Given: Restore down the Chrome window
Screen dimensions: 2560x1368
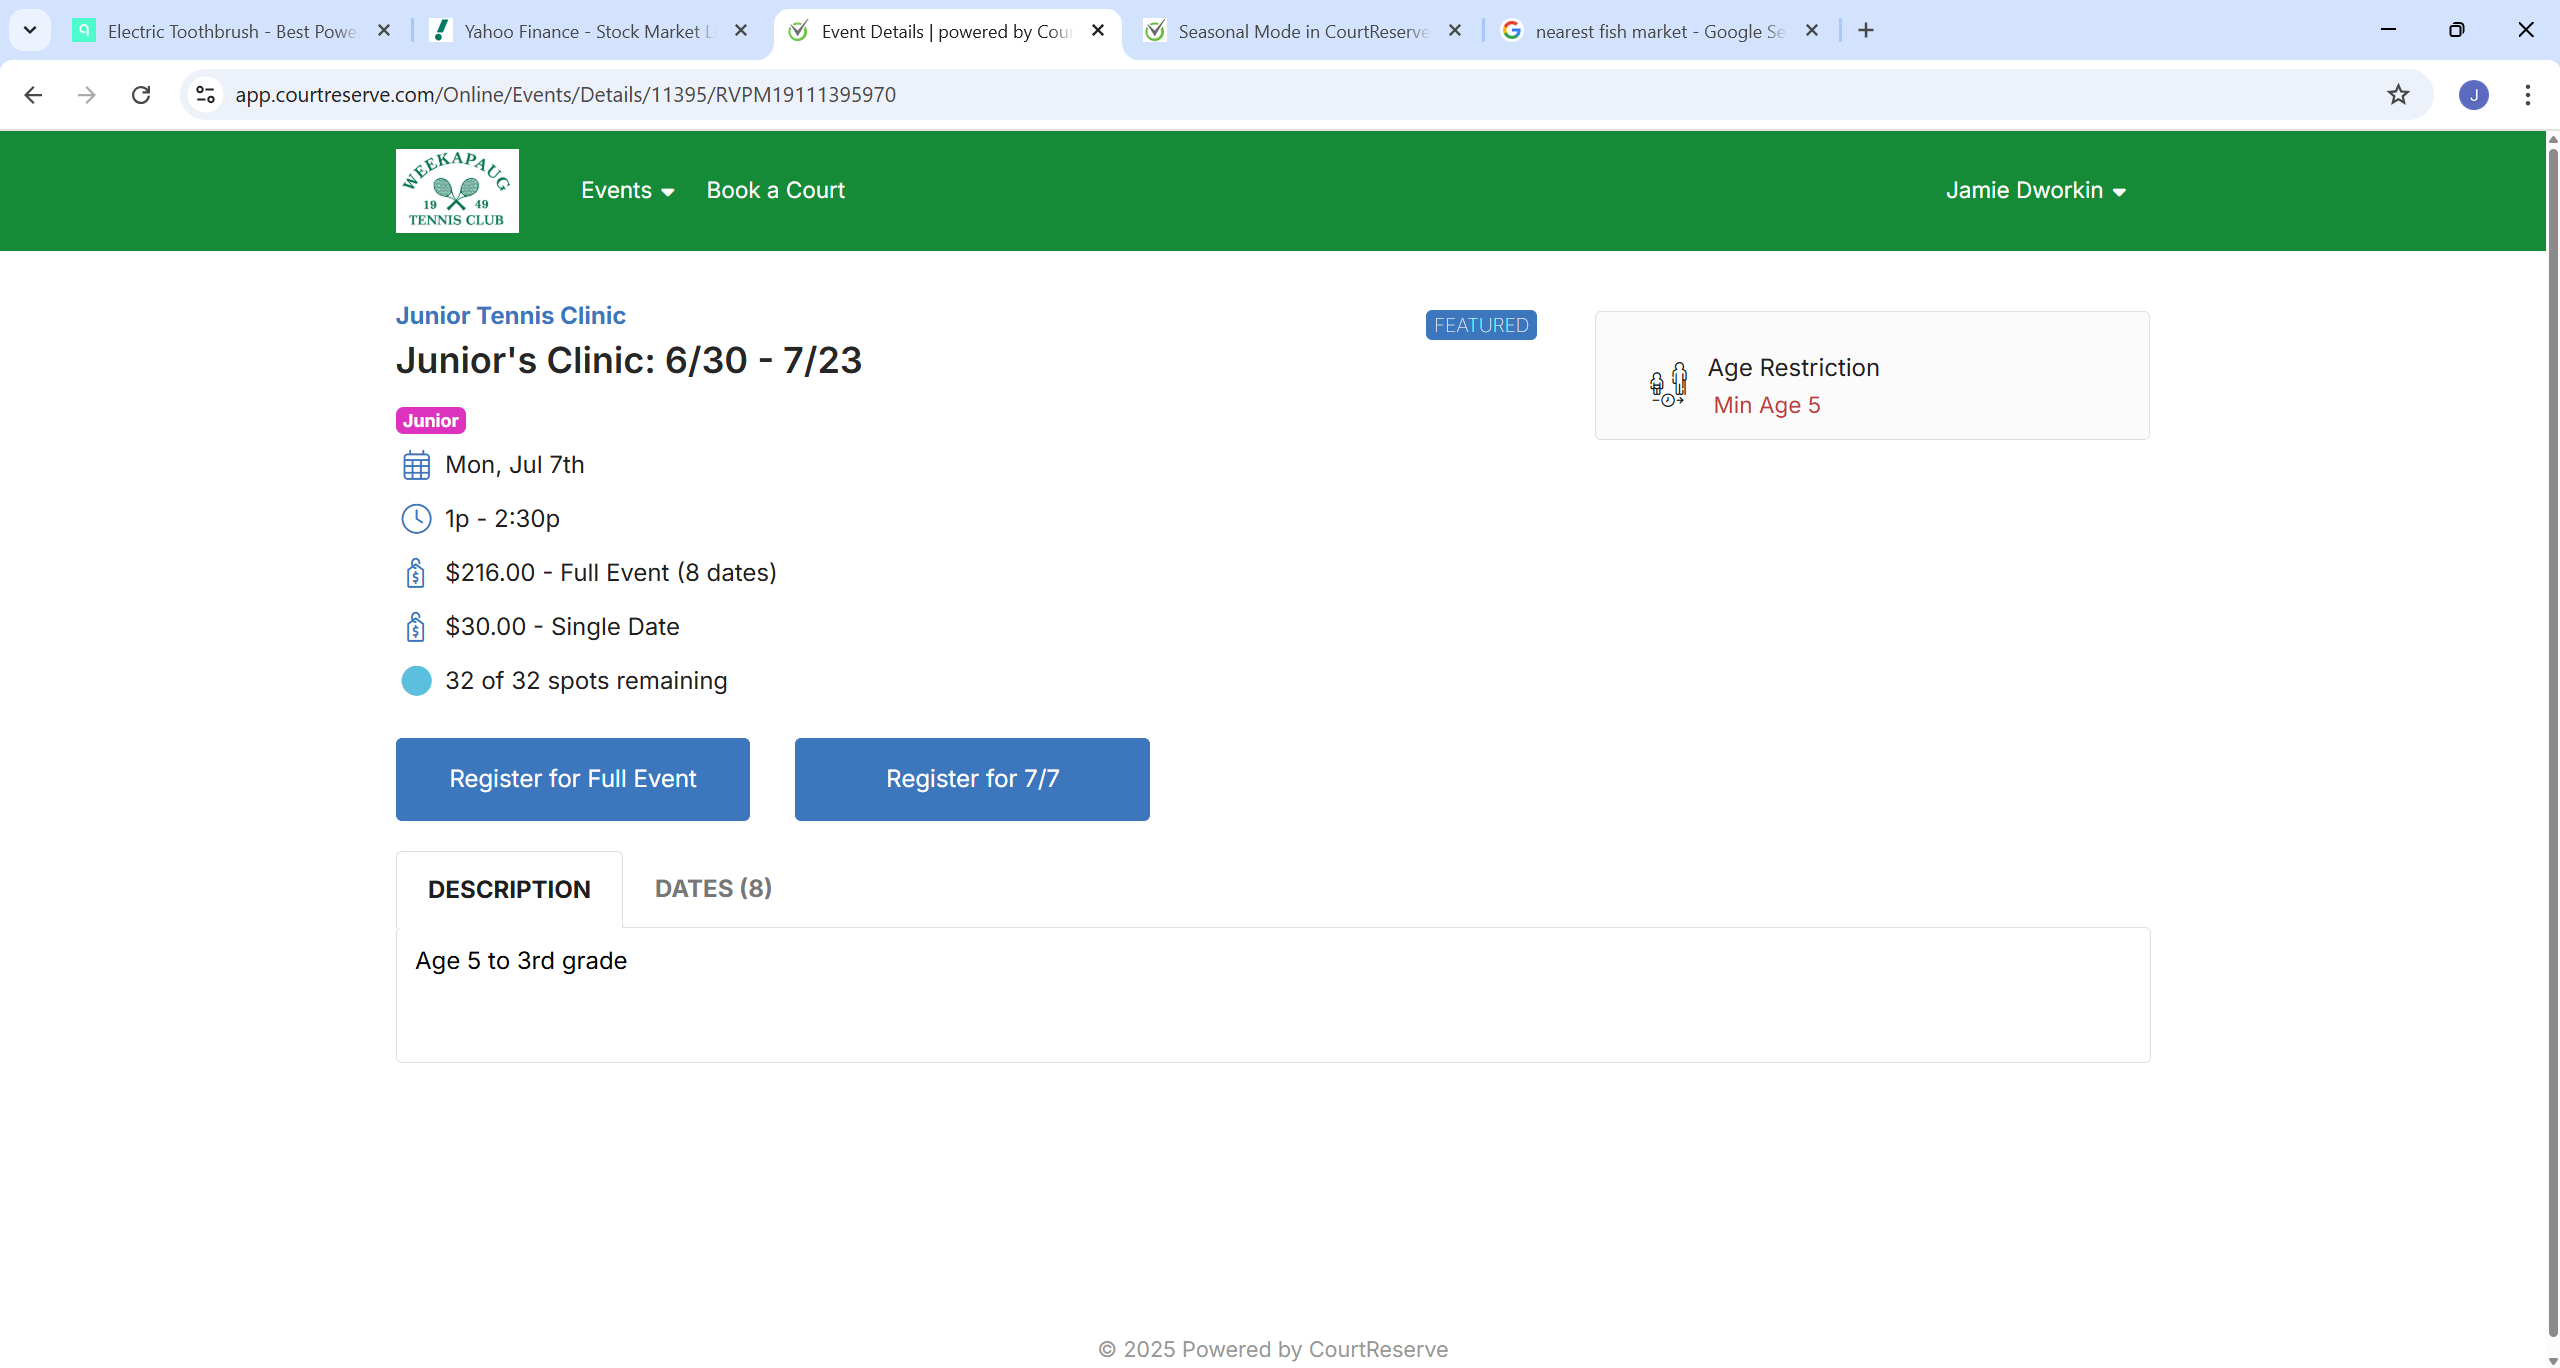Looking at the screenshot, I should tap(2457, 30).
